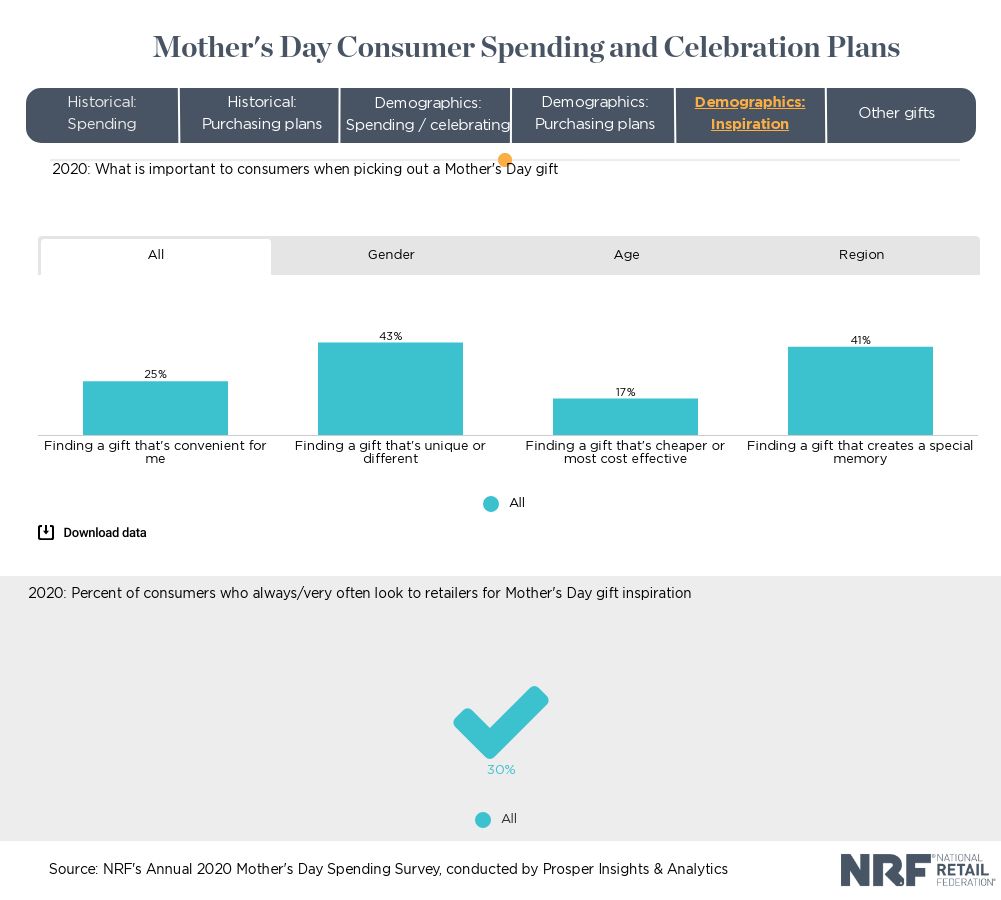Click the download data icon
The image size is (1001, 900).
tap(46, 532)
